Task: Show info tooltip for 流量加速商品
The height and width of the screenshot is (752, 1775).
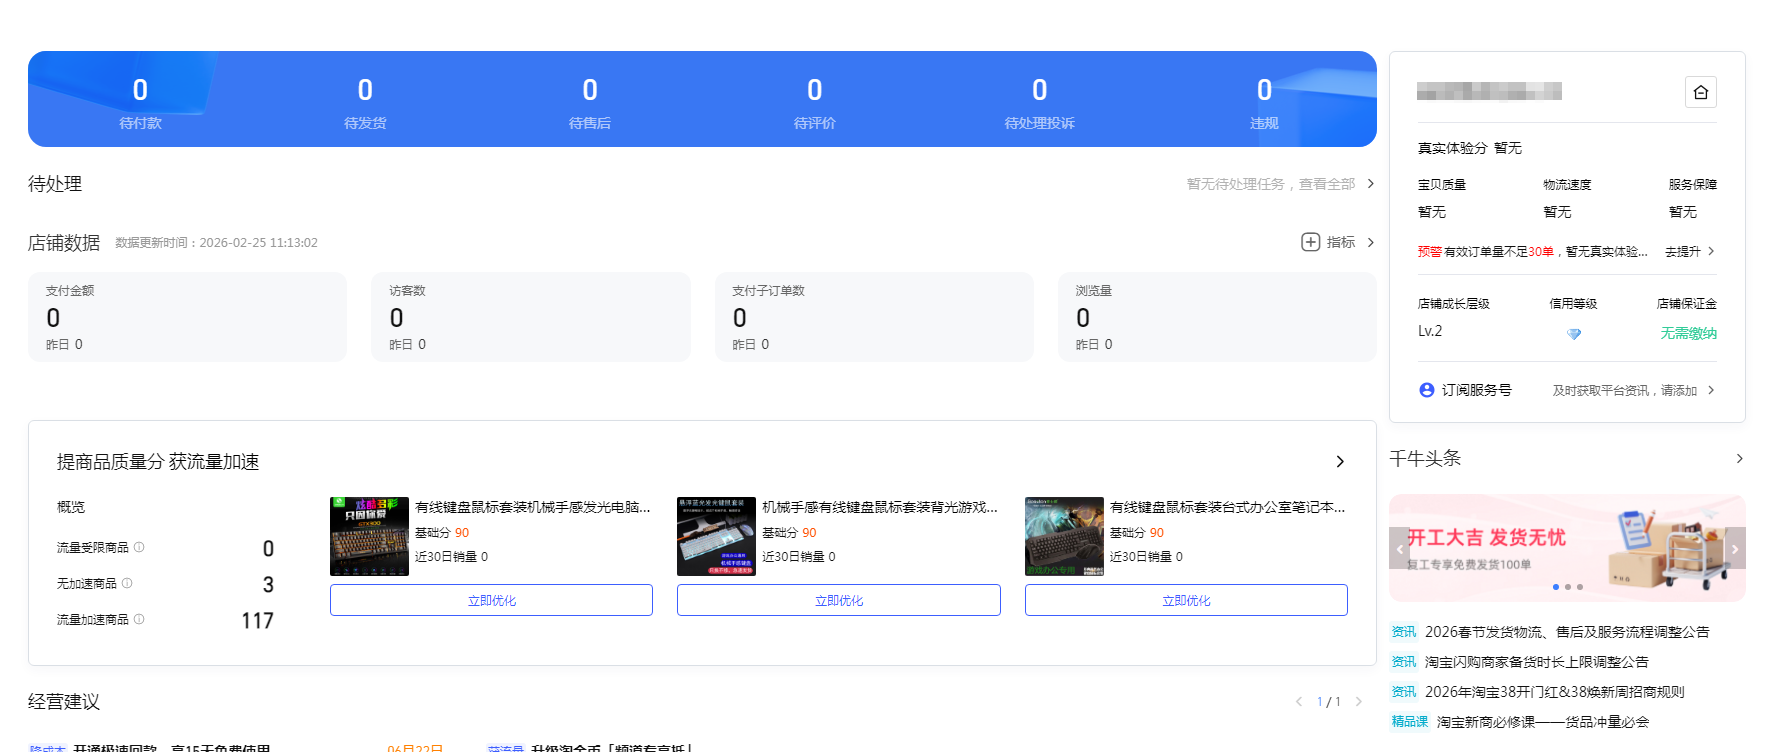Action: coord(139,619)
